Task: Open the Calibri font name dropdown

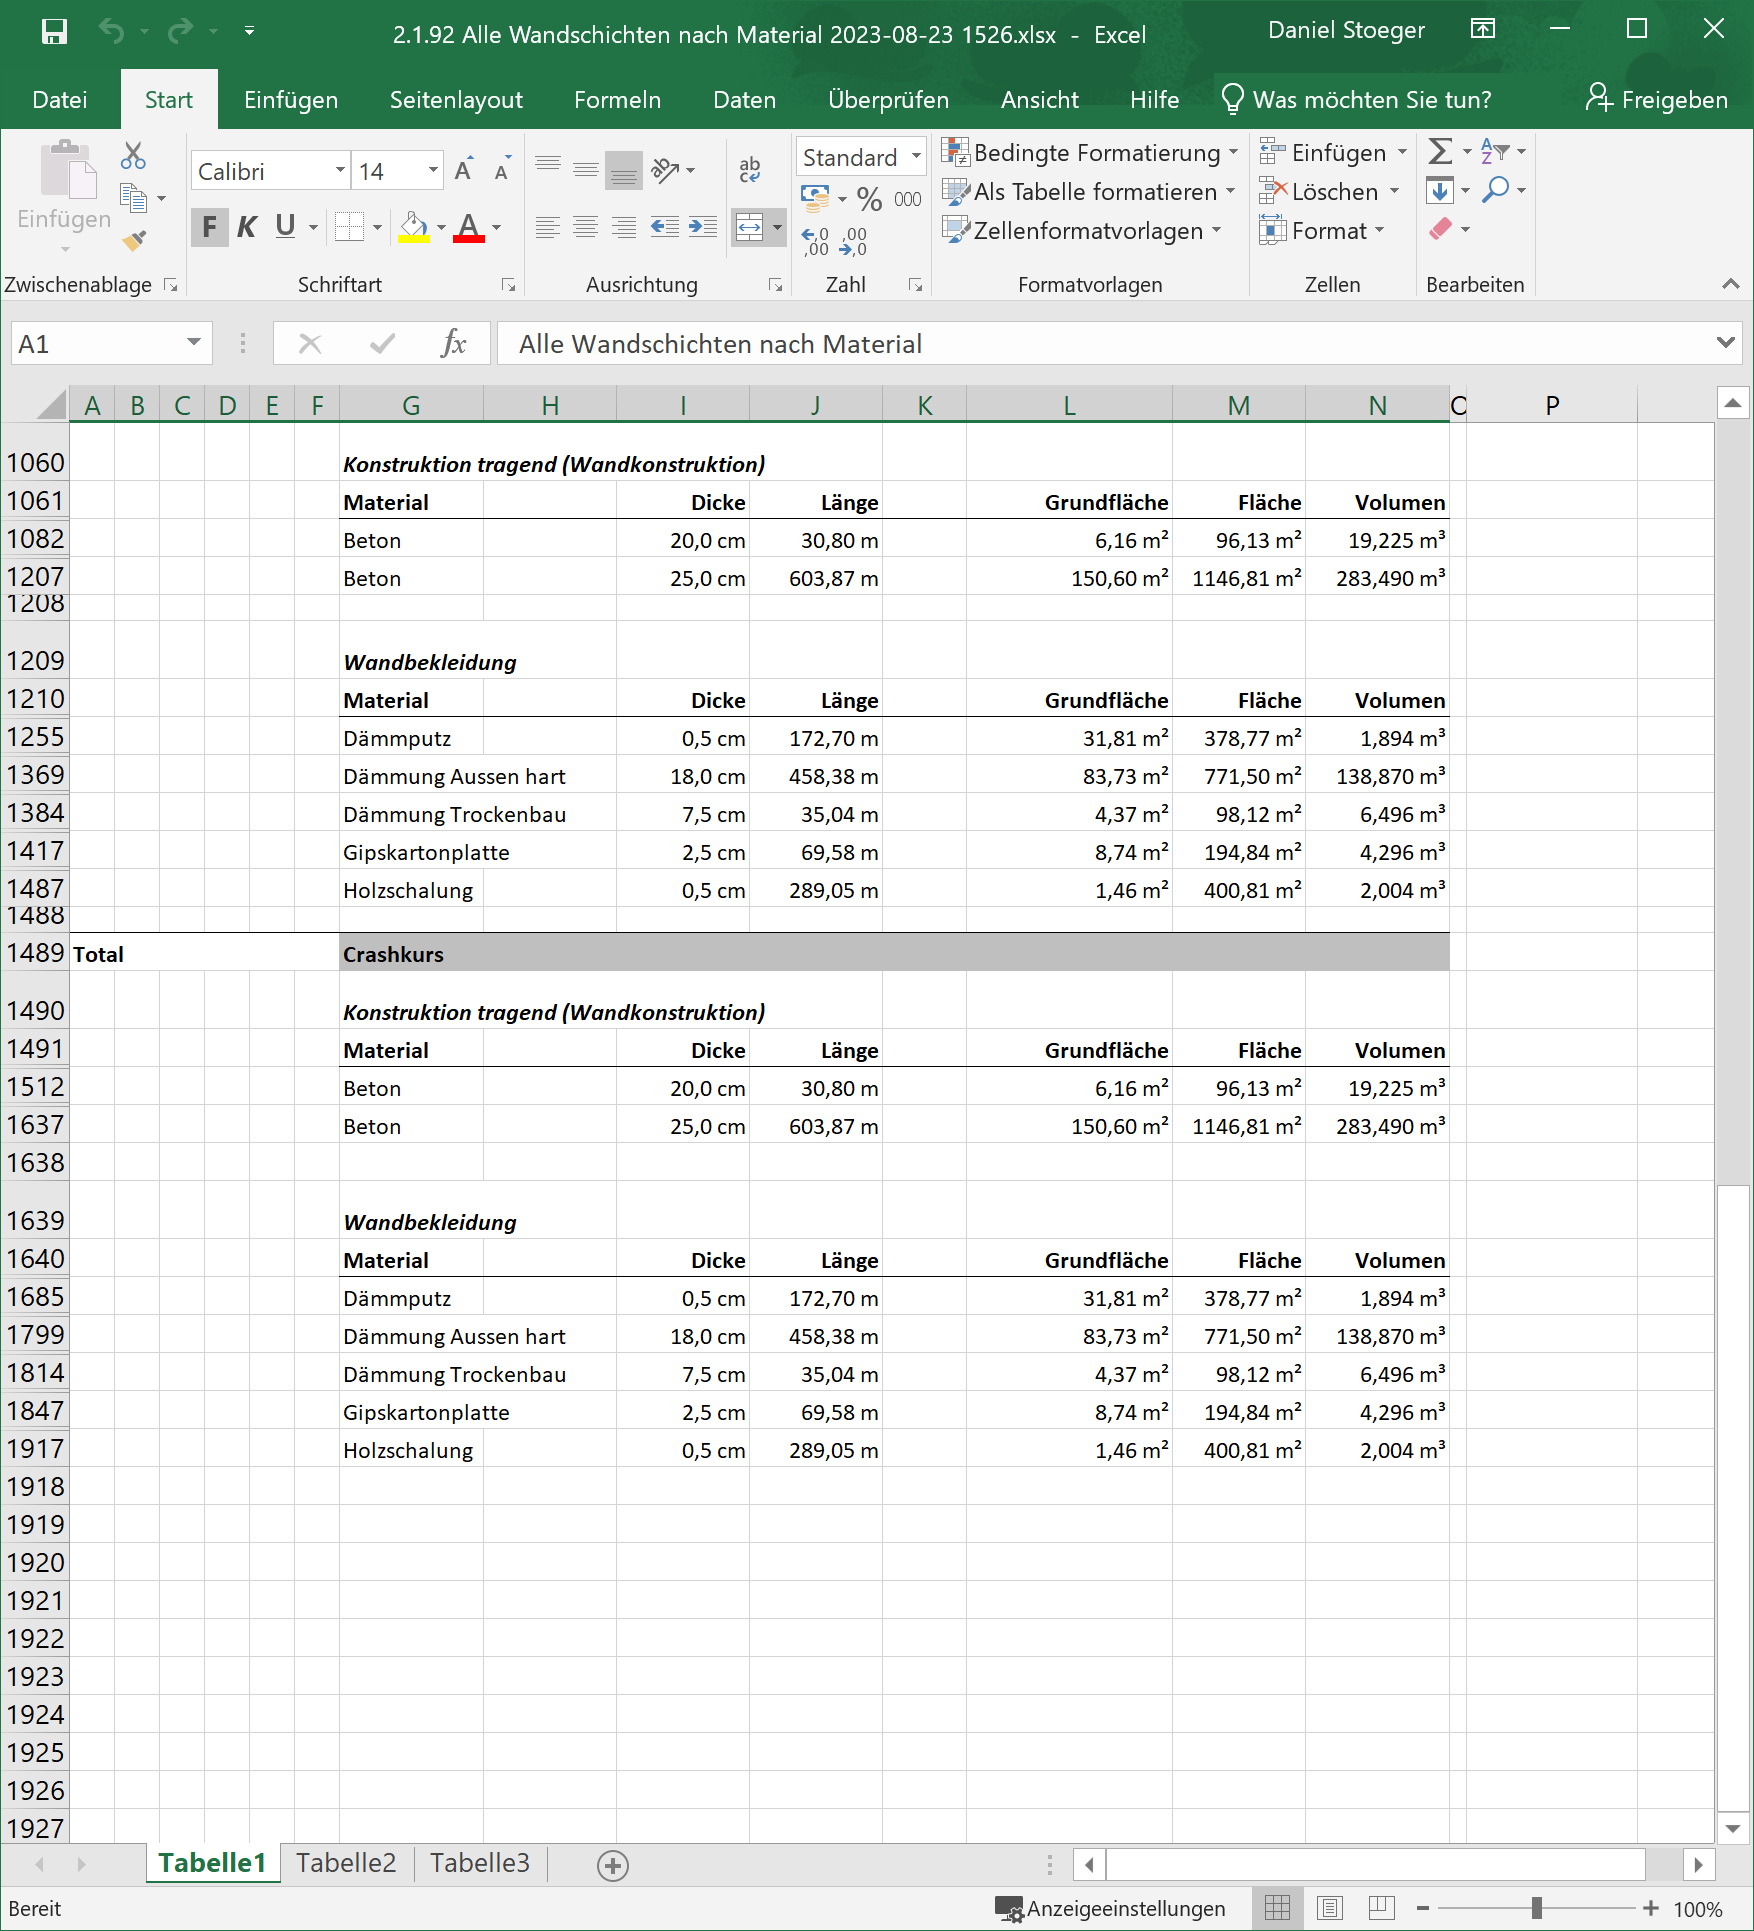Action: coord(340,170)
